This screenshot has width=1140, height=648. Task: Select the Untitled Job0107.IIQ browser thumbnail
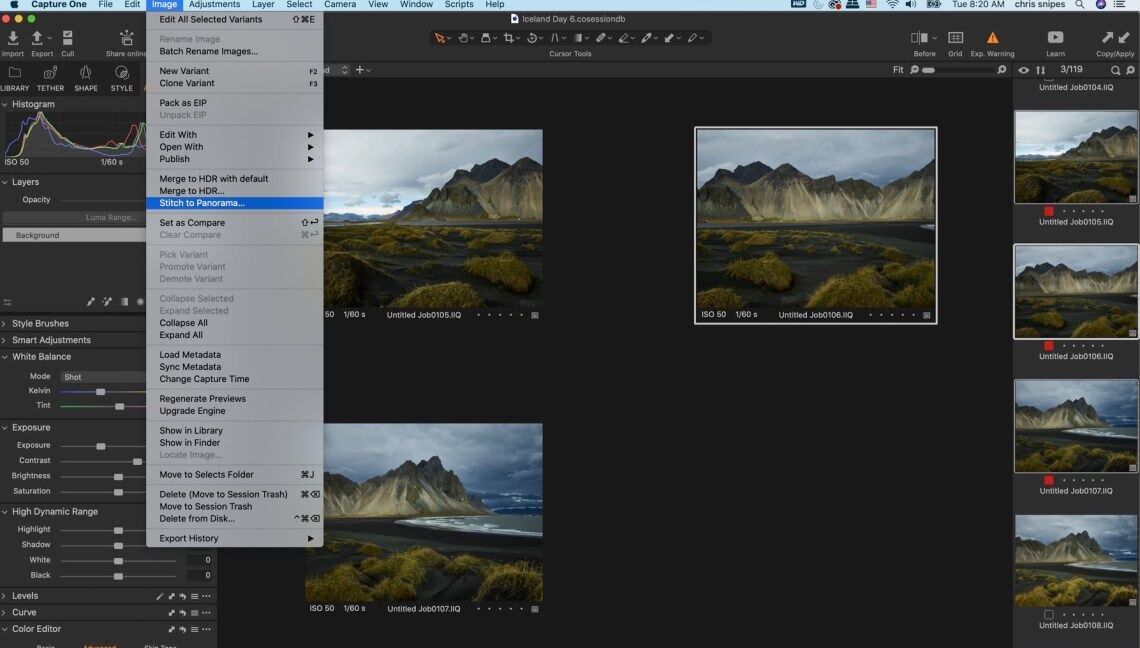(x=1076, y=426)
